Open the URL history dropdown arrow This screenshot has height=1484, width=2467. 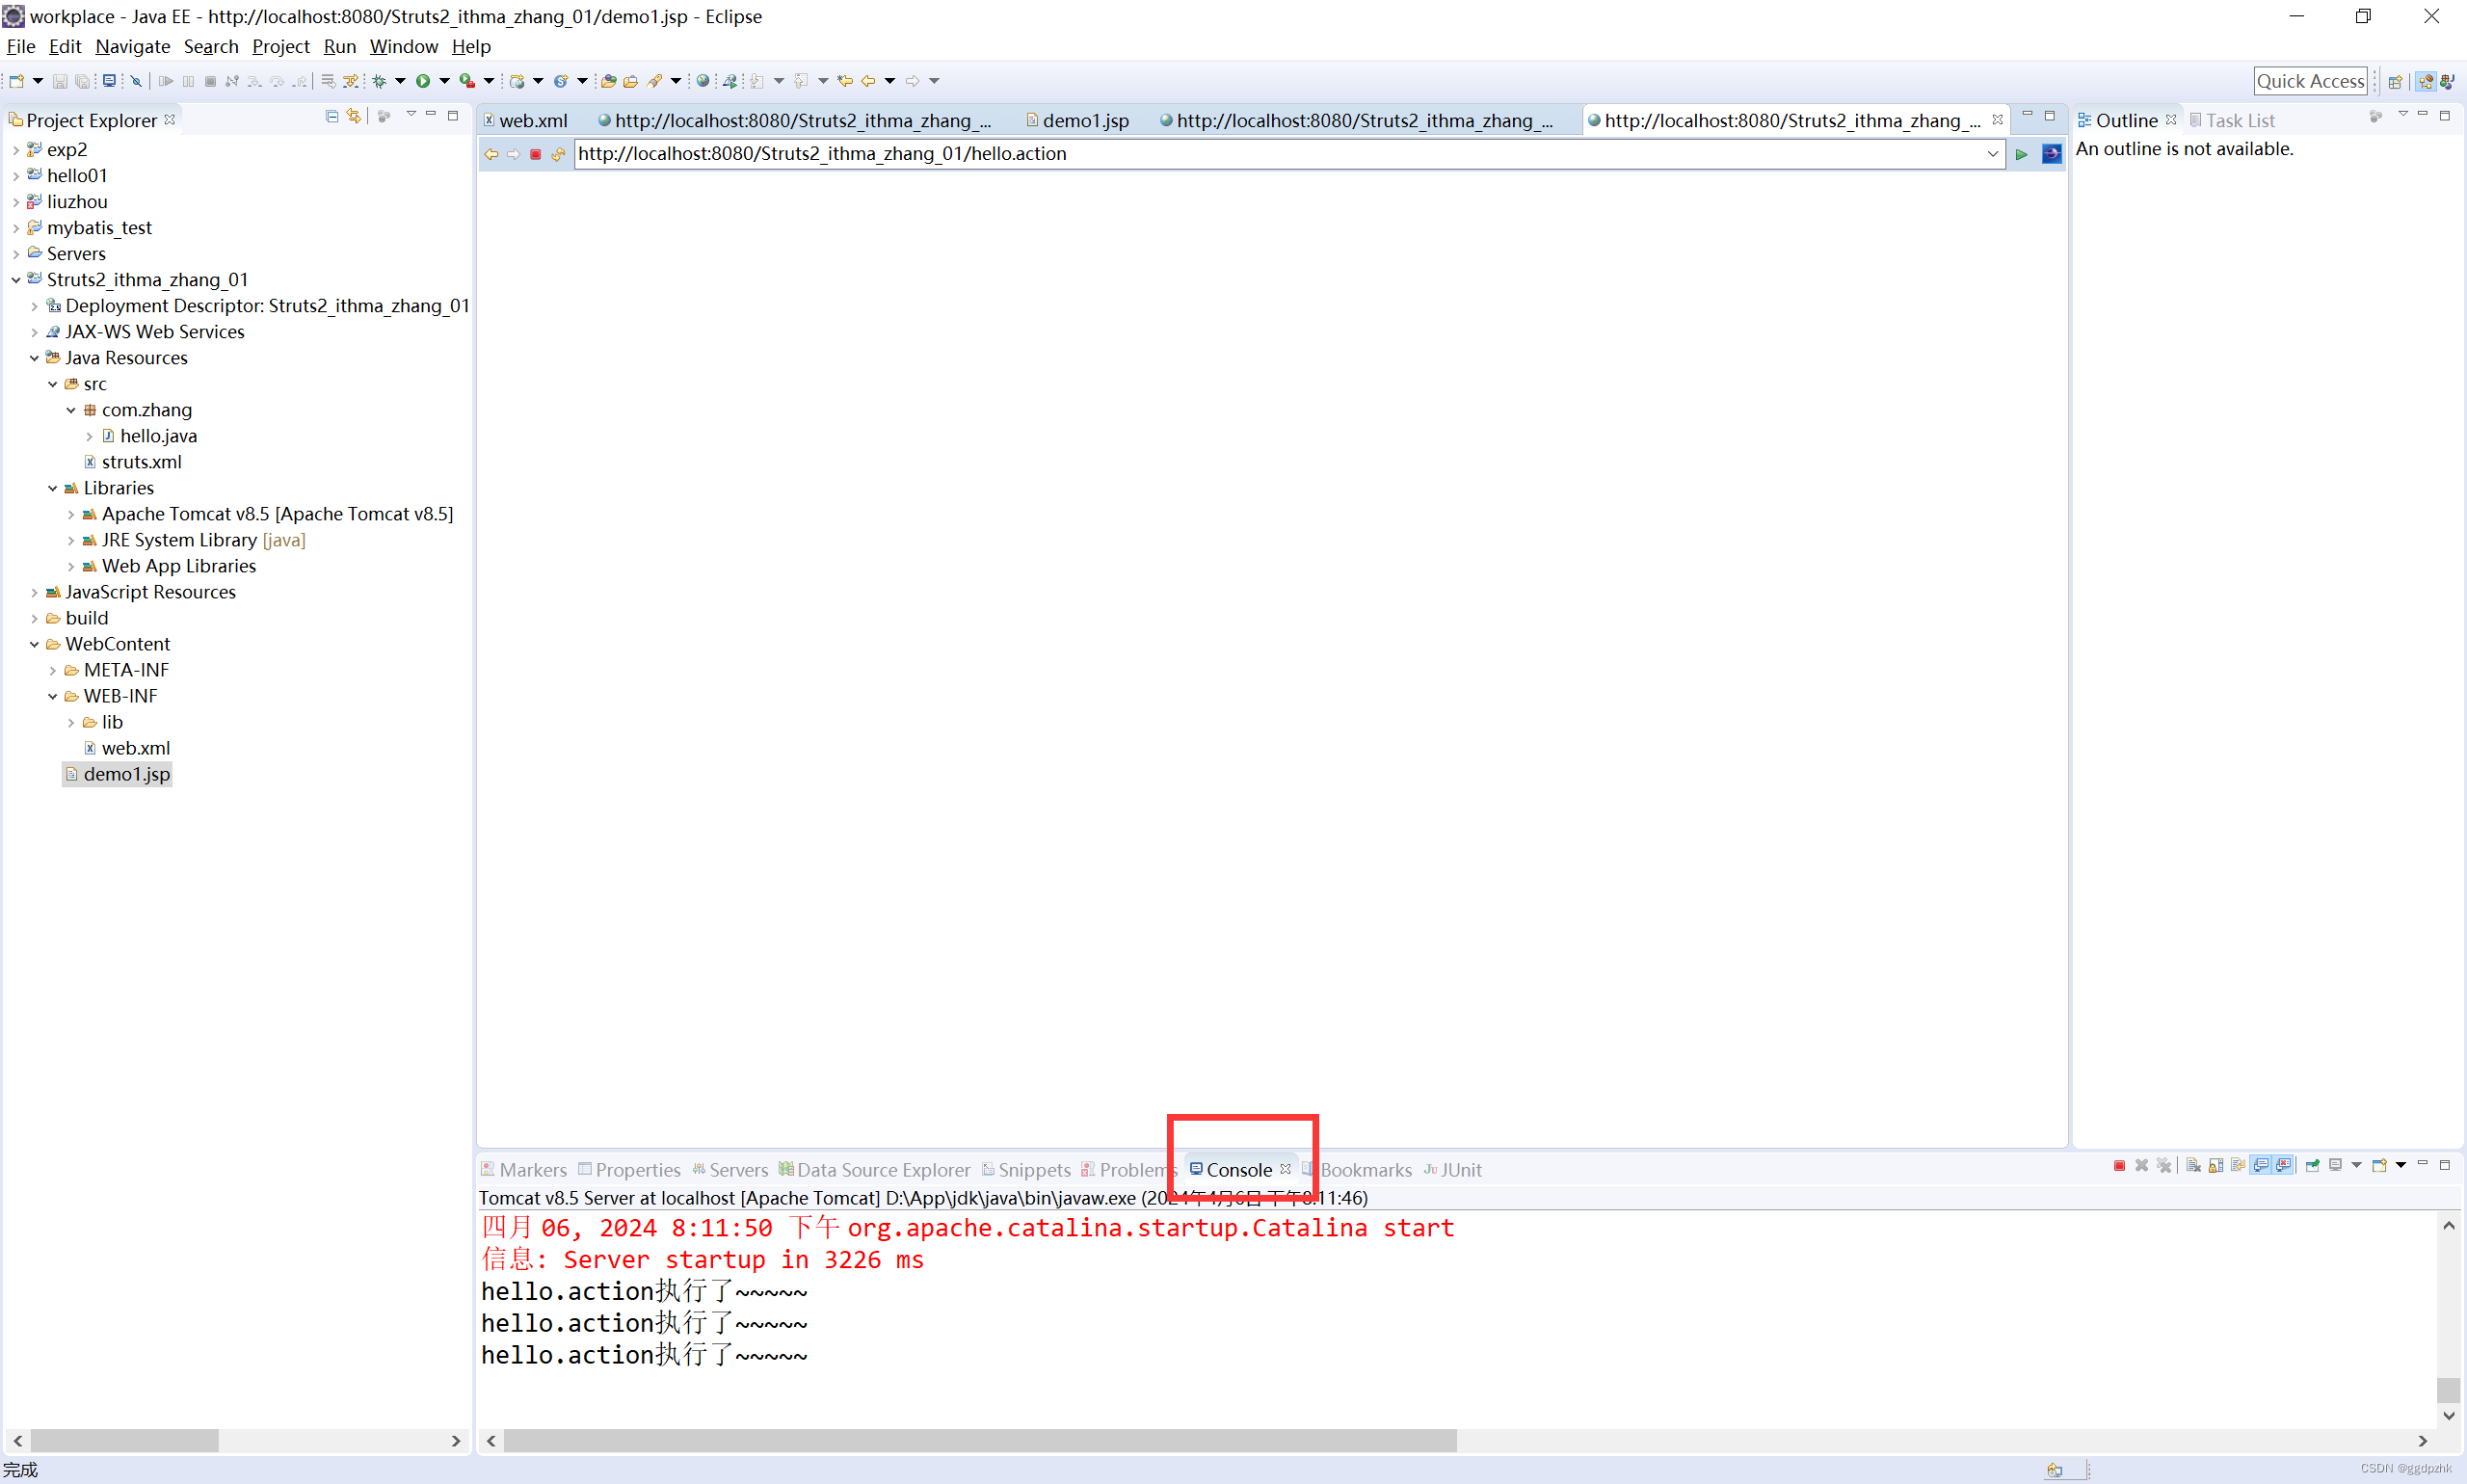pos(1991,154)
